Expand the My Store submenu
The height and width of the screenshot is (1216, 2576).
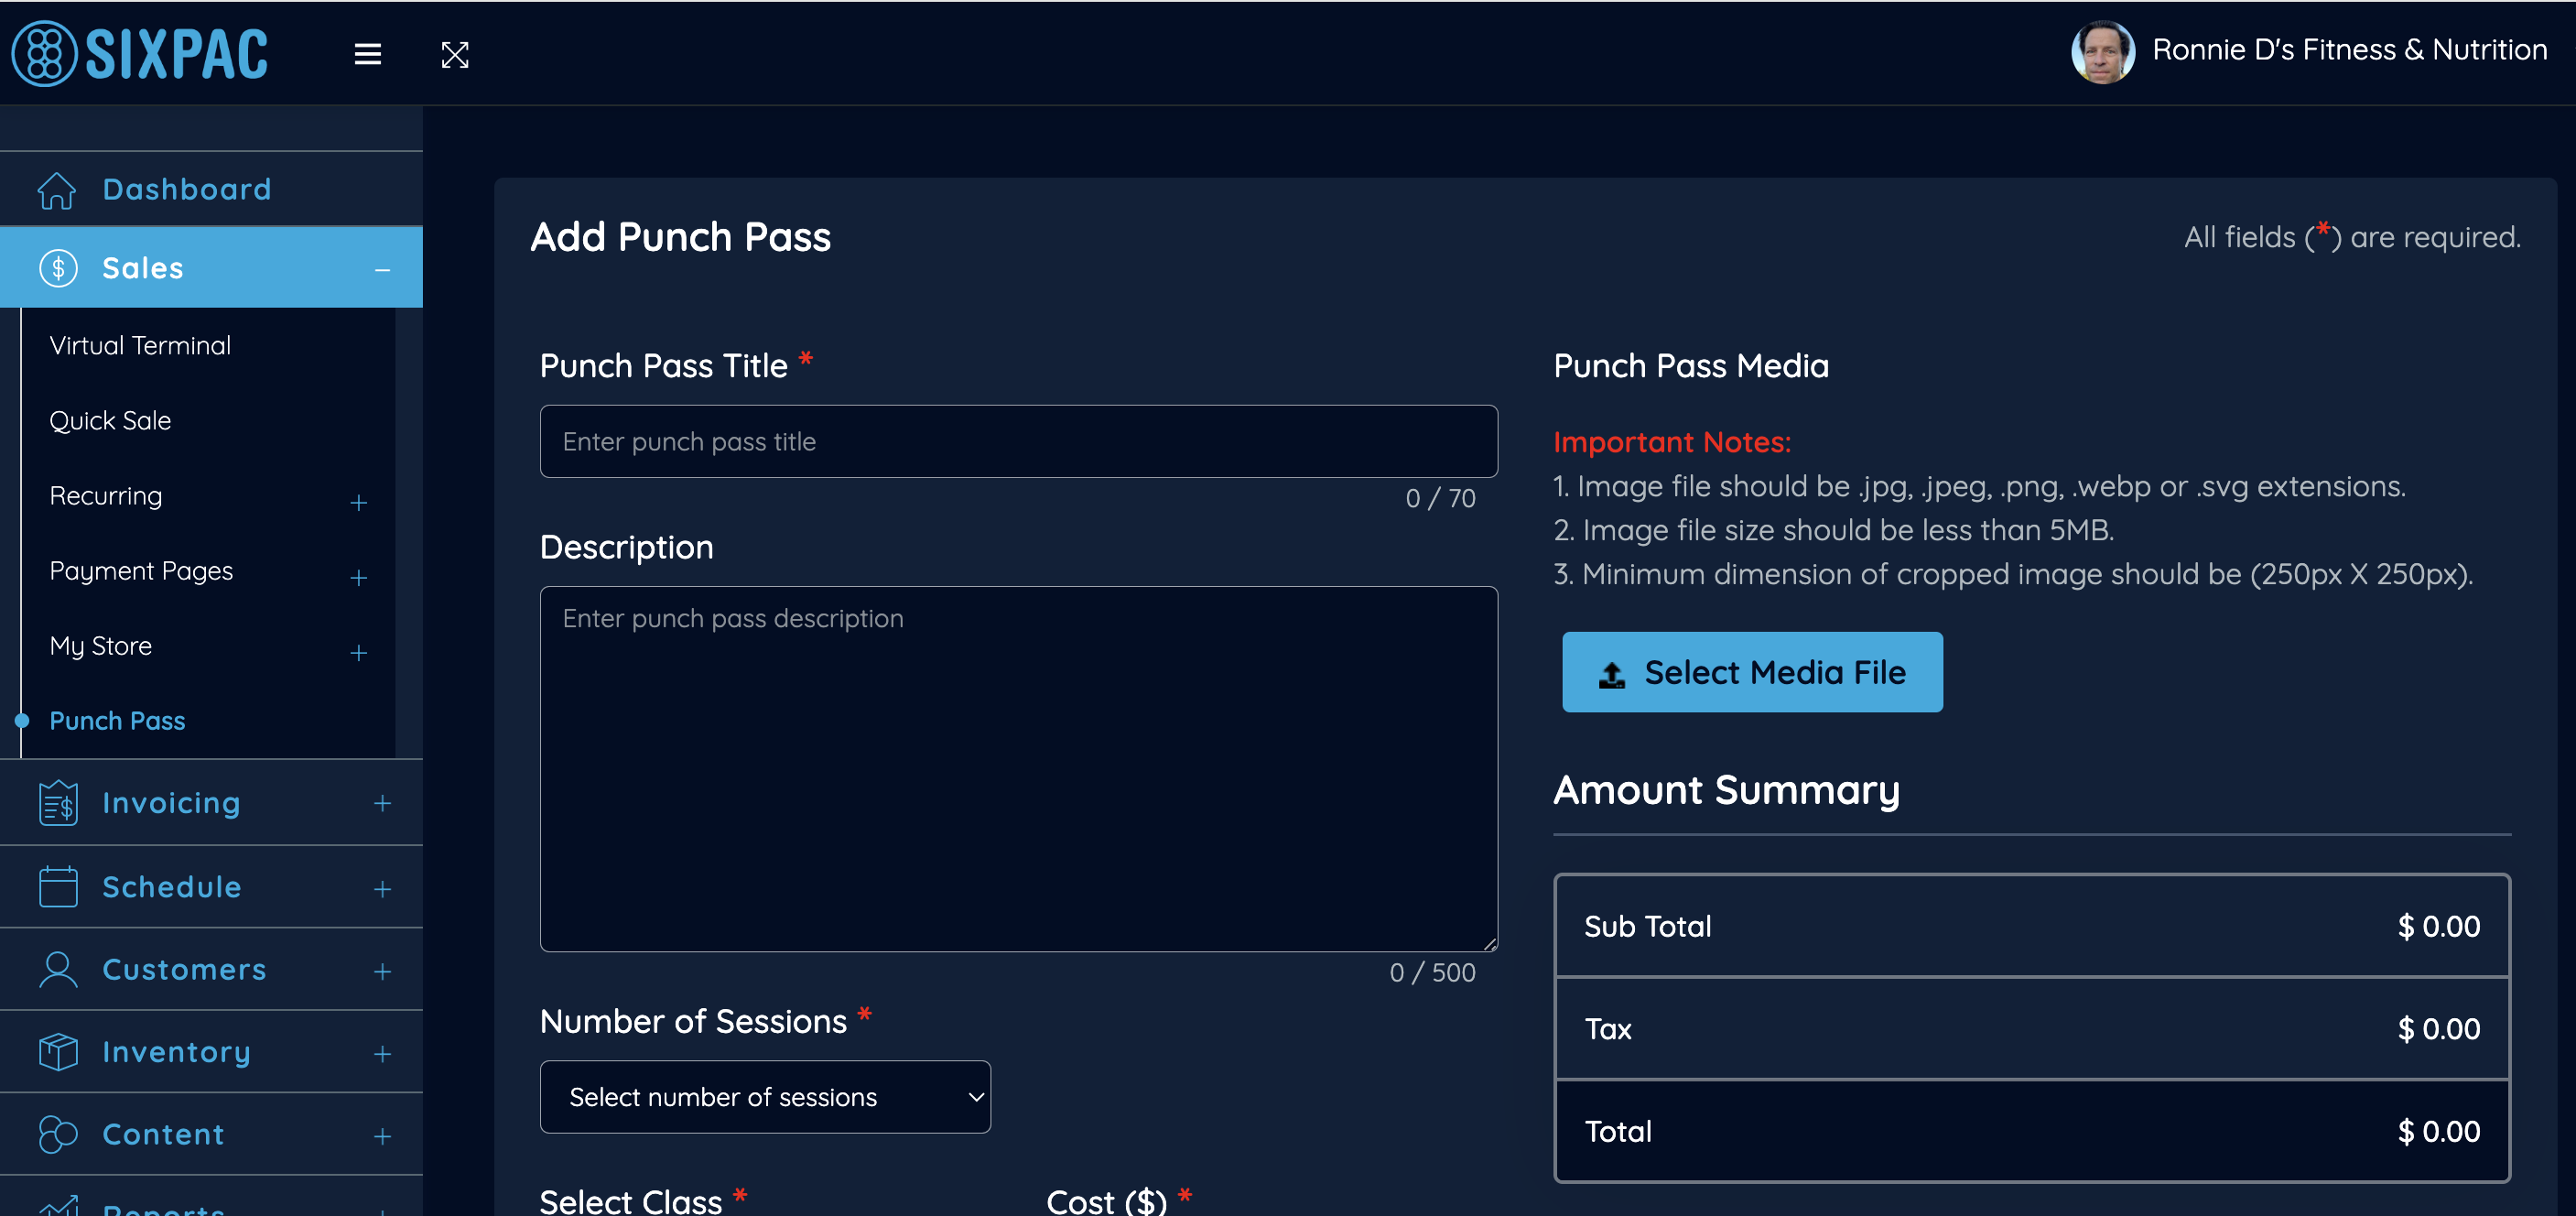point(359,653)
